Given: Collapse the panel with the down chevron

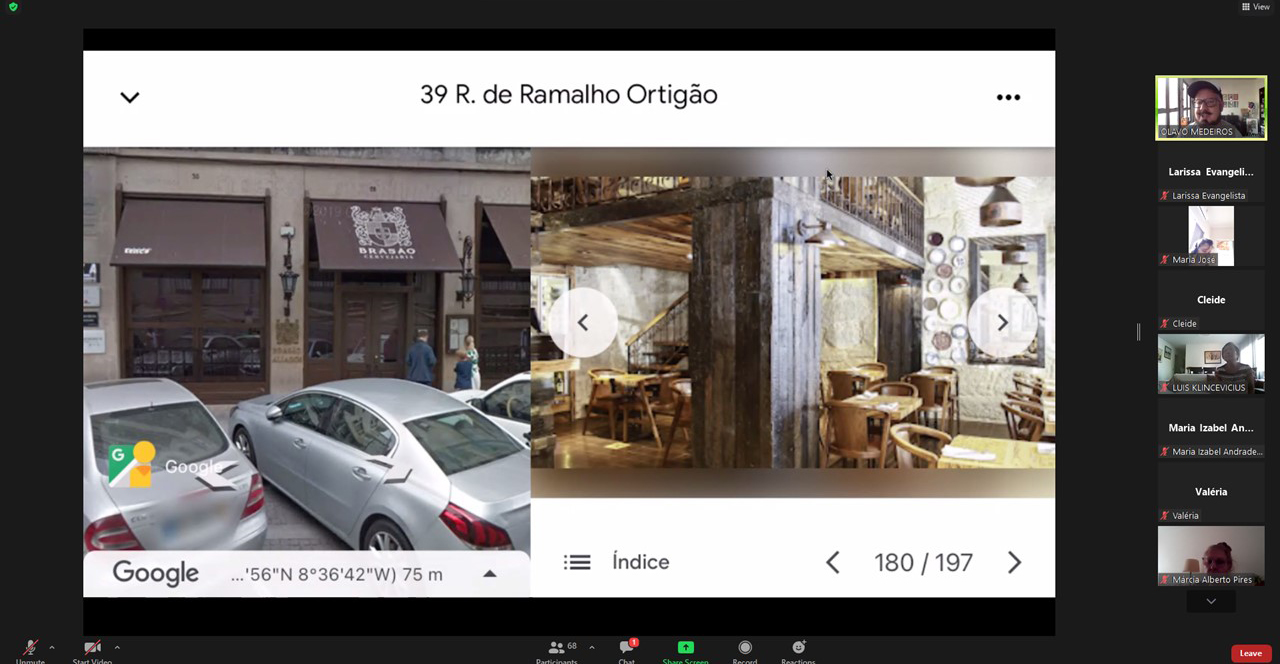Looking at the screenshot, I should pos(130,97).
